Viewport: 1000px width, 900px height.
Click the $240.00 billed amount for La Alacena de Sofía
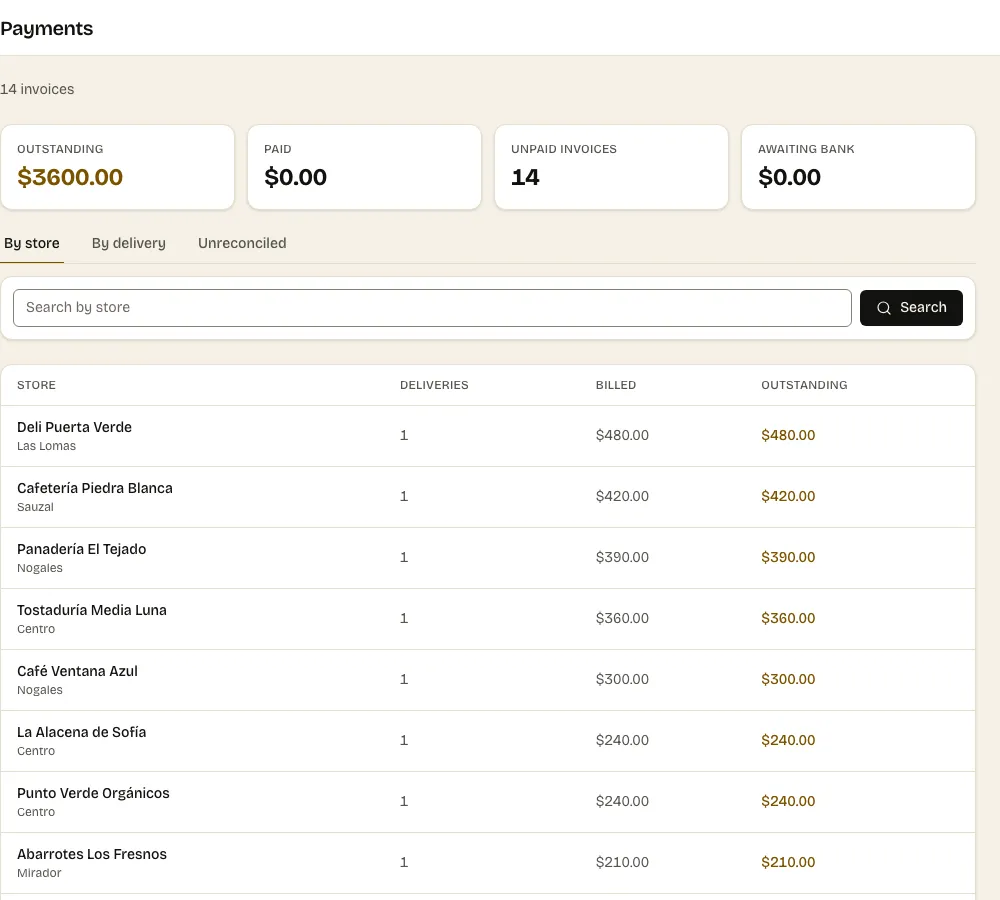pos(622,741)
